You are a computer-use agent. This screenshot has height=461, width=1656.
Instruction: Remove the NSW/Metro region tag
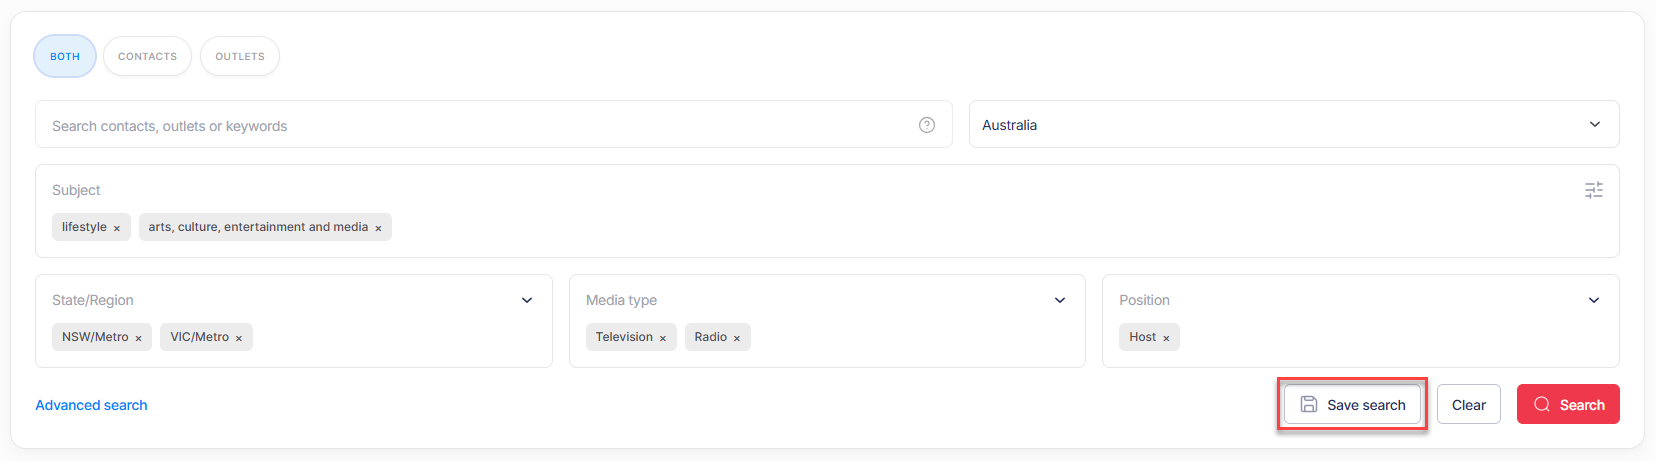(139, 338)
